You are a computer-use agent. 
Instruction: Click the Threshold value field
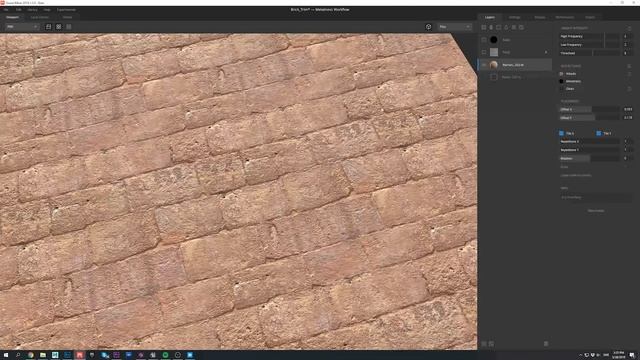627,53
